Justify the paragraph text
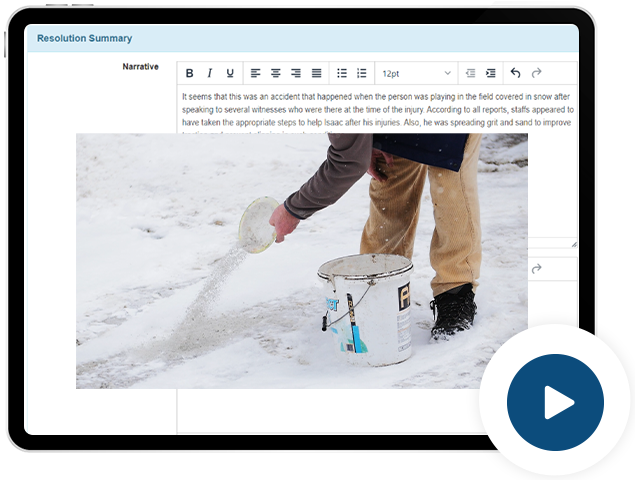The width and height of the screenshot is (635, 480). [x=316, y=73]
